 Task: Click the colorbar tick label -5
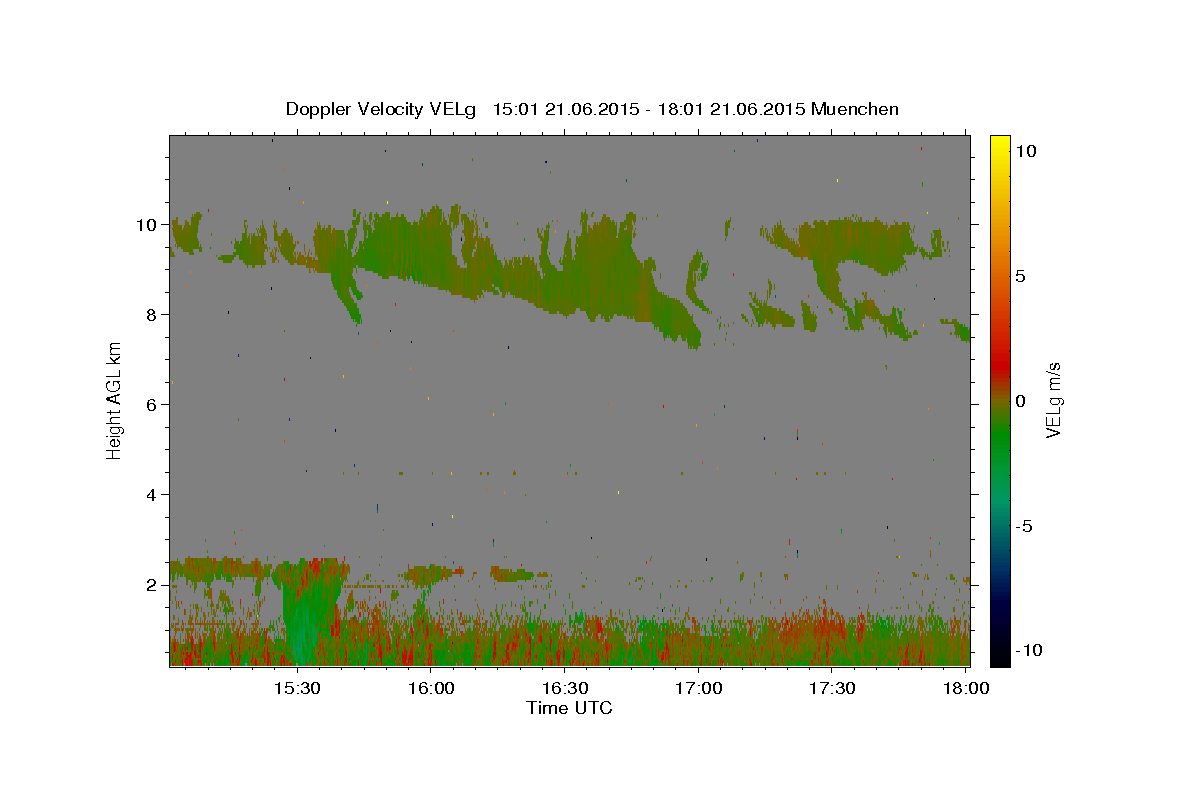pyautogui.click(x=1024, y=526)
